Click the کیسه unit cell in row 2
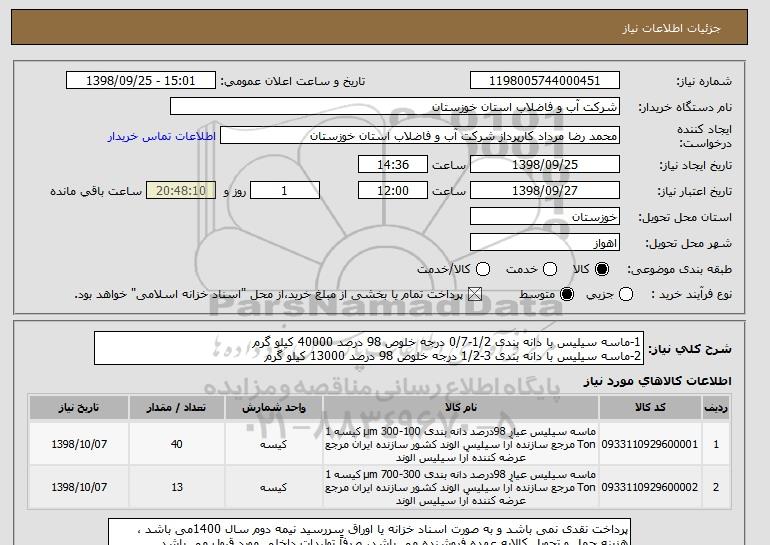 point(274,487)
